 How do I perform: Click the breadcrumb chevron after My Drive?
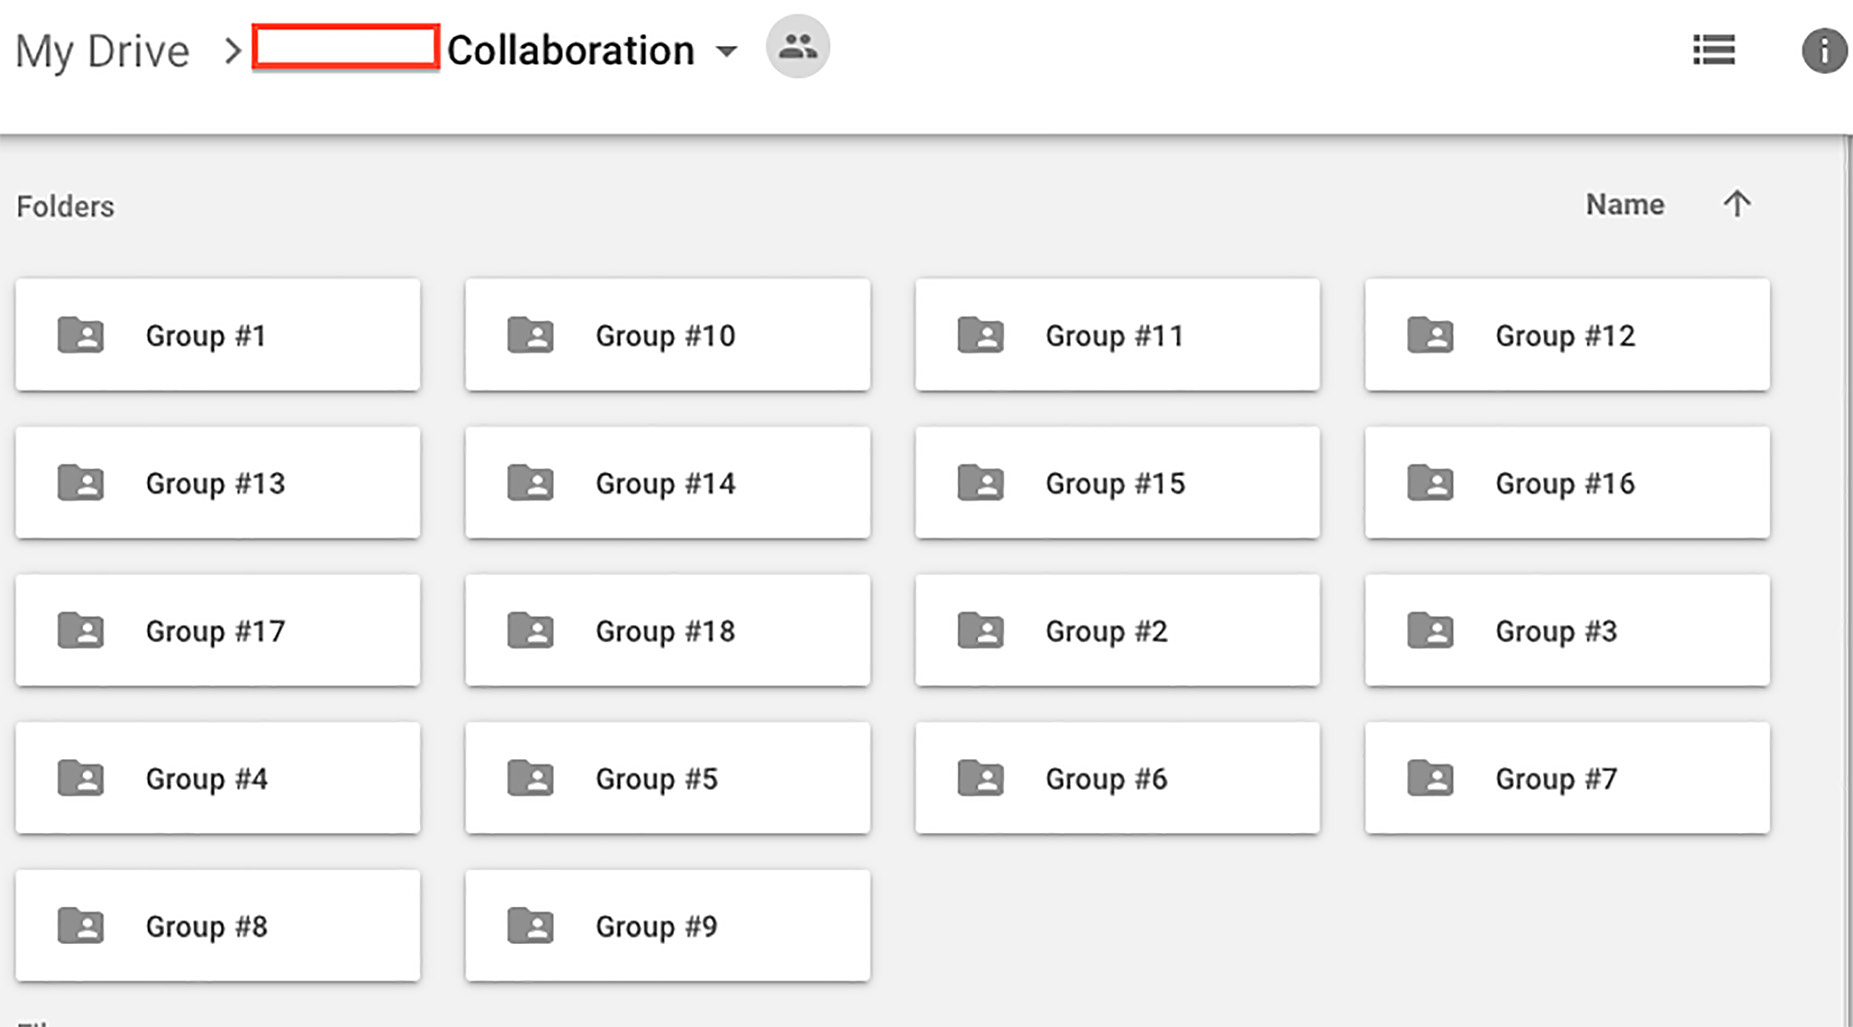click(x=232, y=51)
